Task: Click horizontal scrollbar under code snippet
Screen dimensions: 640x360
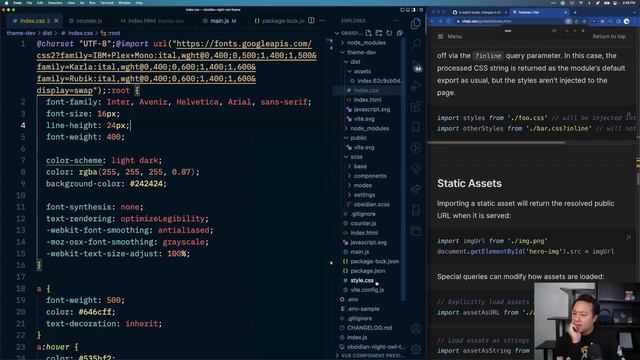Action: coord(496,142)
